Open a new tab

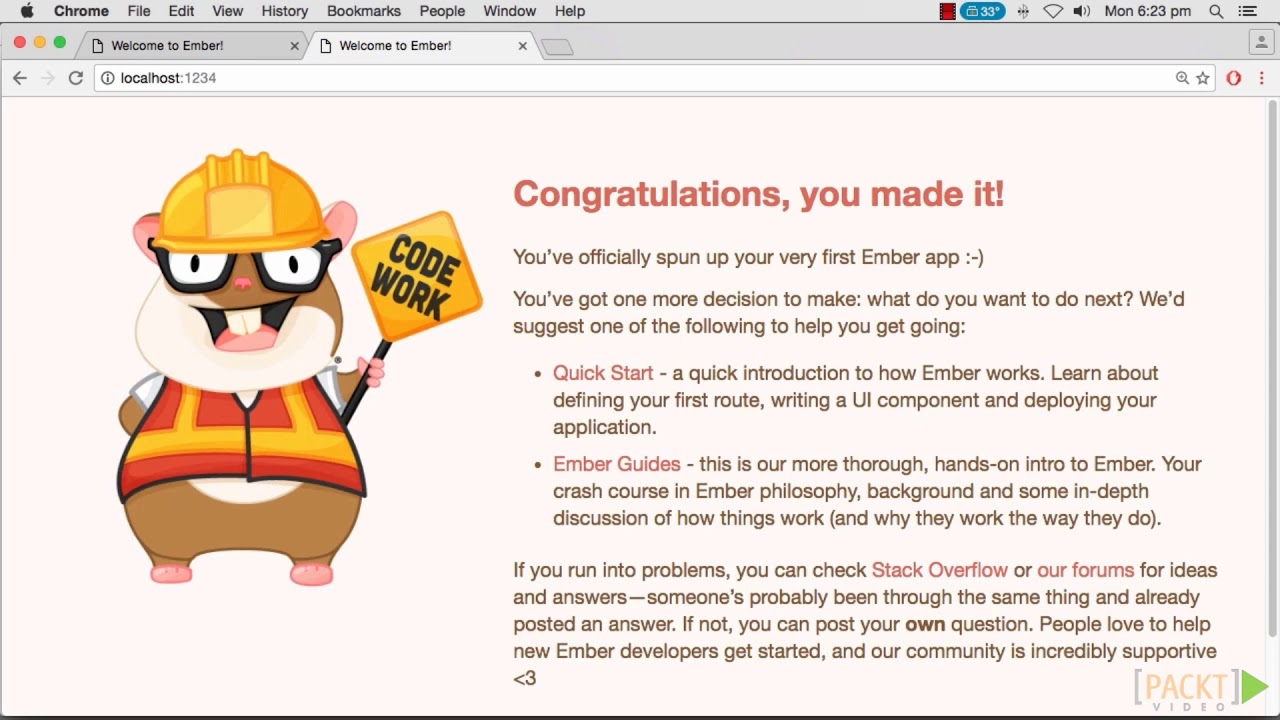(x=557, y=46)
